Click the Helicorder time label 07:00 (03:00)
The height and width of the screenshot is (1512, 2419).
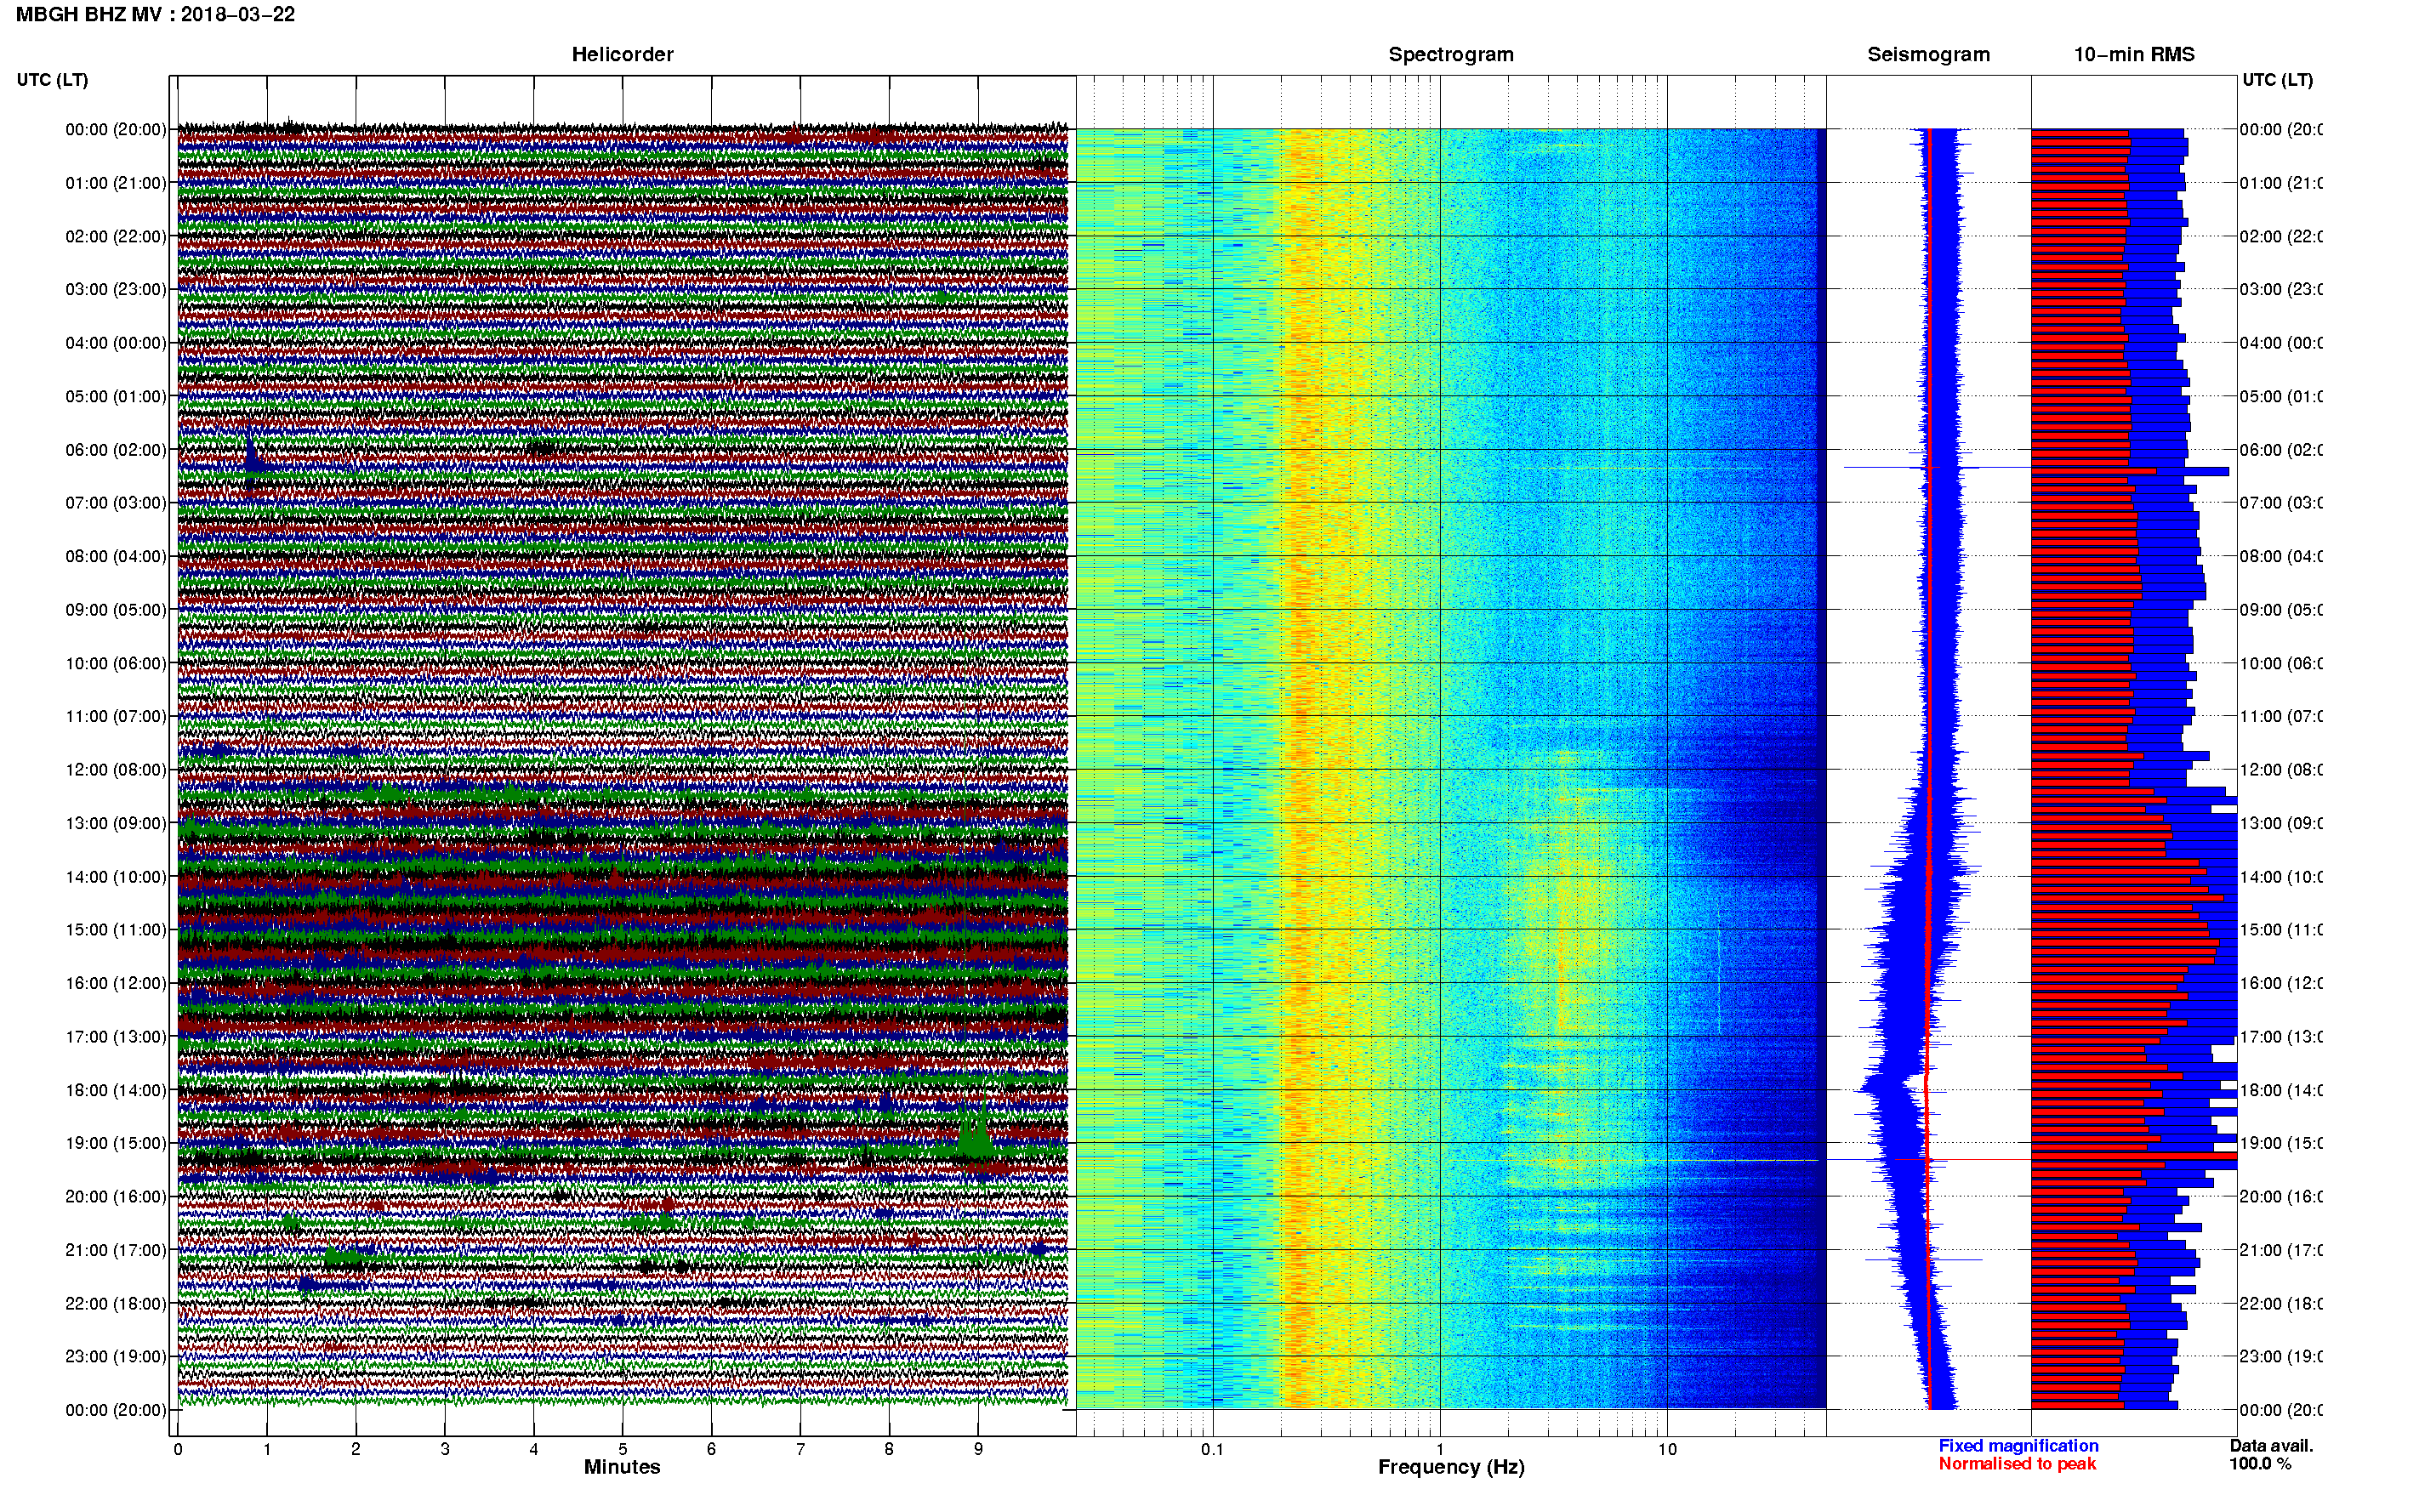pyautogui.click(x=116, y=502)
